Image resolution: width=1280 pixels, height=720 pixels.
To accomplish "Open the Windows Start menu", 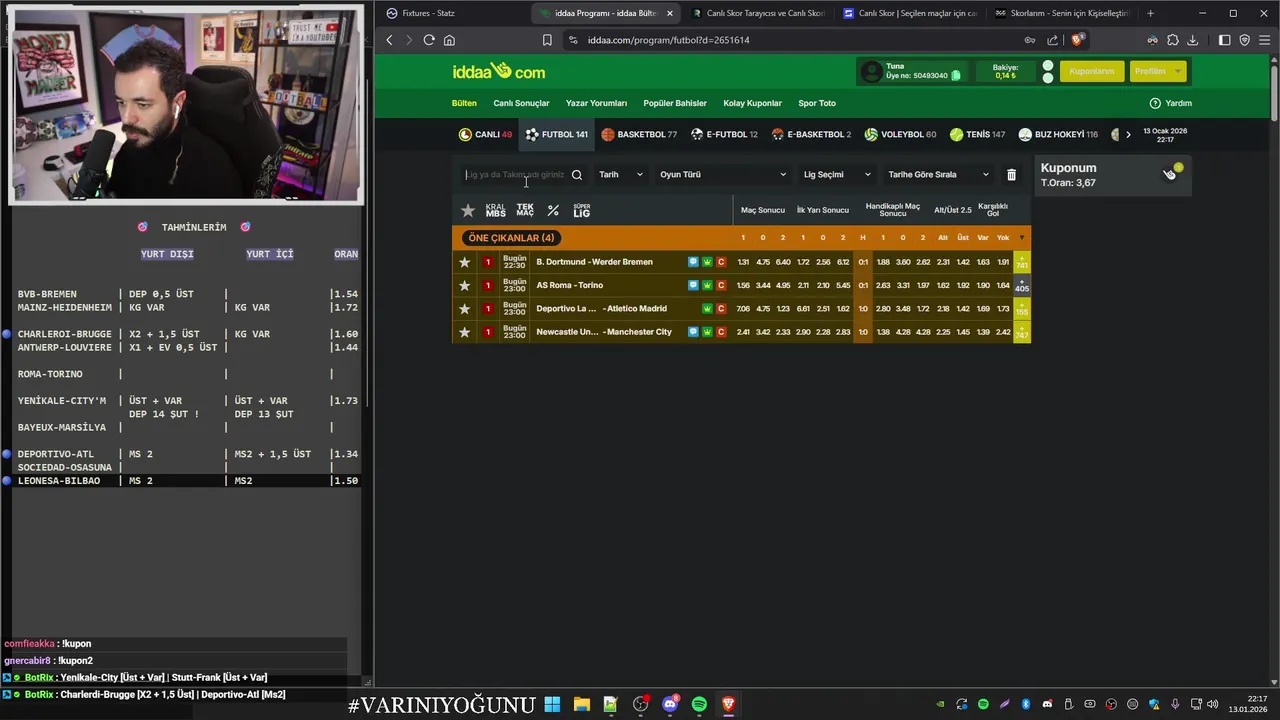I will [x=552, y=704].
